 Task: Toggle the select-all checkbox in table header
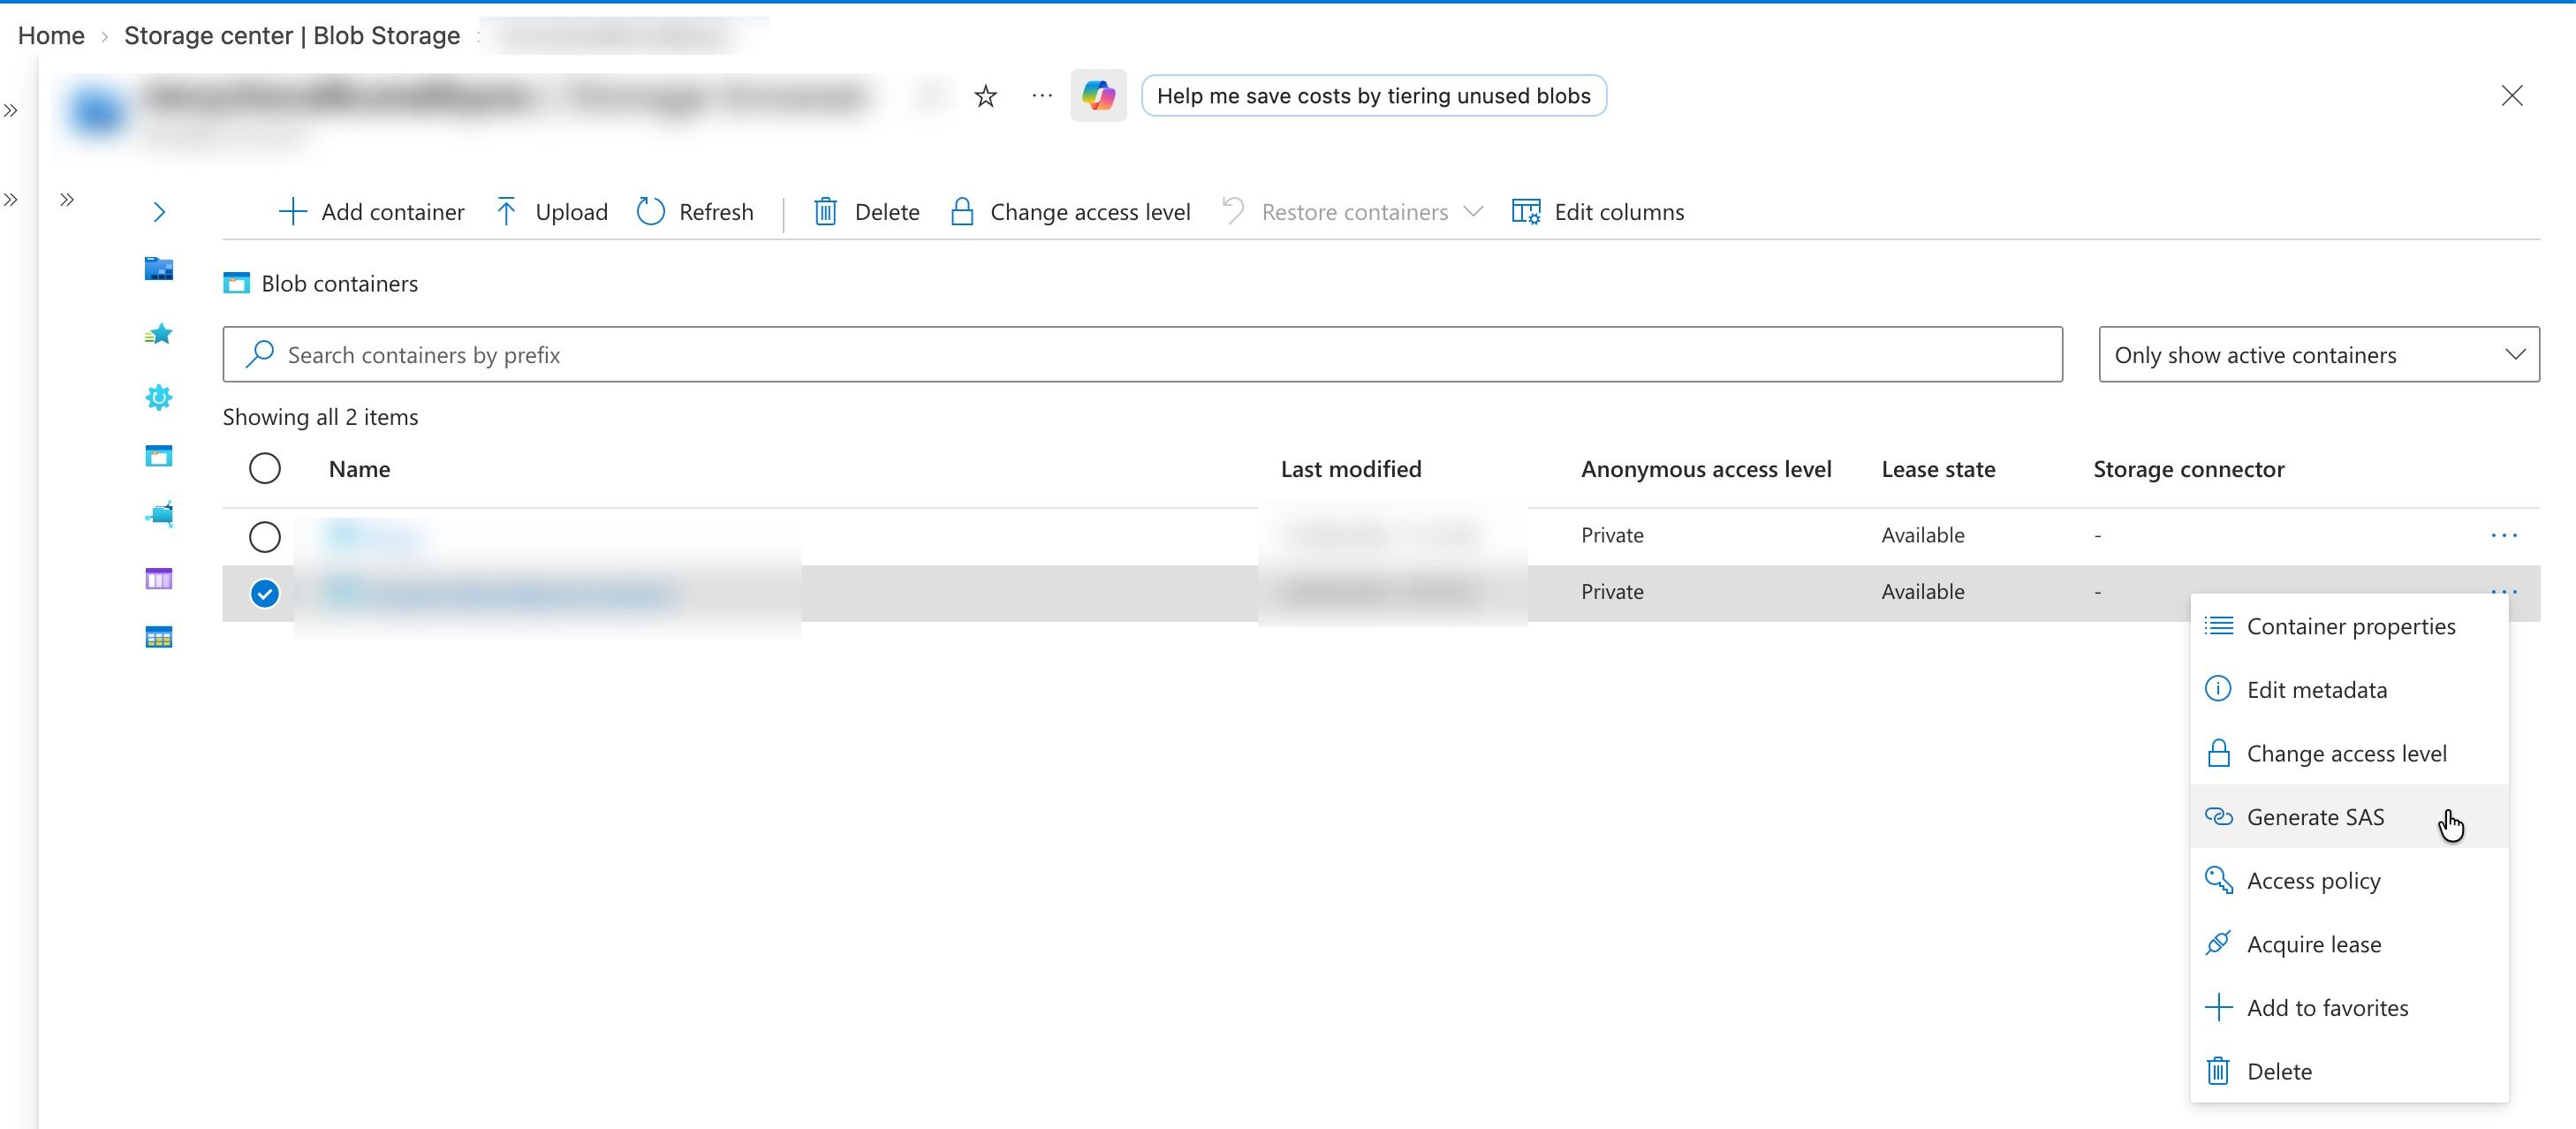265,469
